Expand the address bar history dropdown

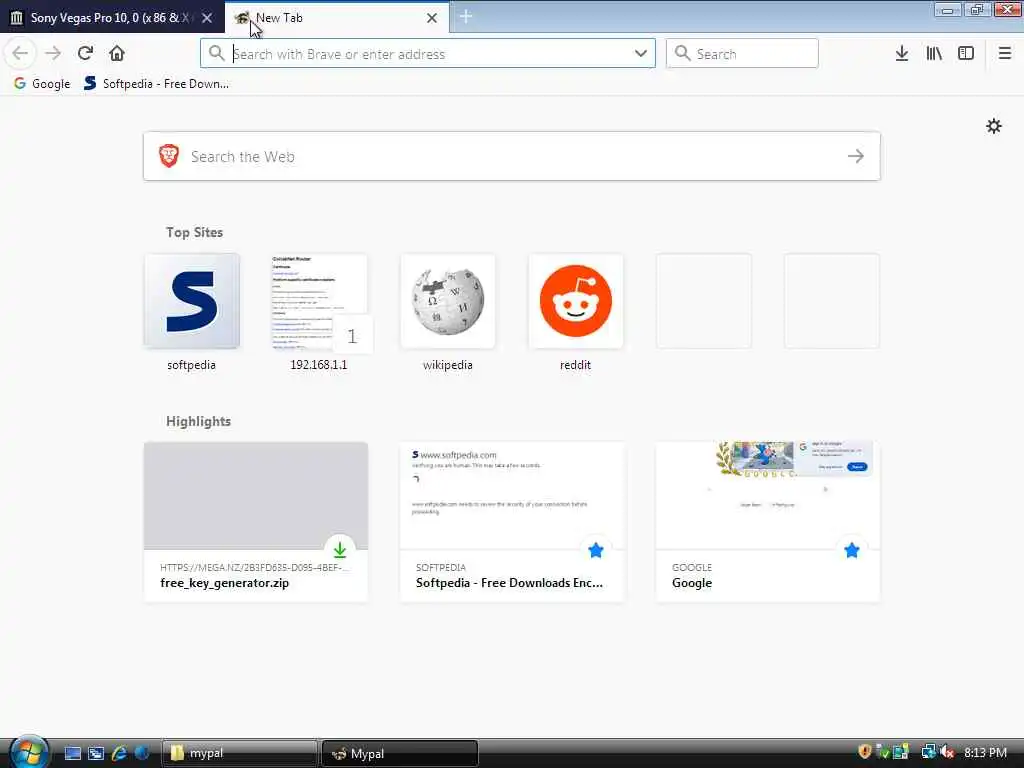[641, 54]
